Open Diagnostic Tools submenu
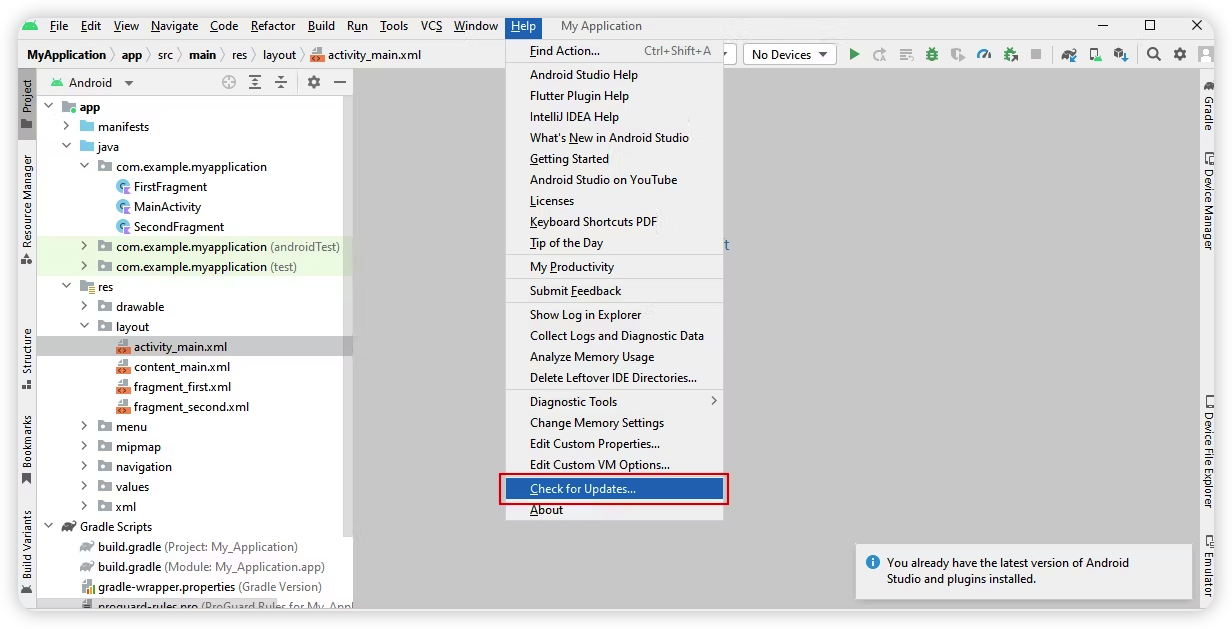The width and height of the screenshot is (1232, 629). [x=614, y=402]
